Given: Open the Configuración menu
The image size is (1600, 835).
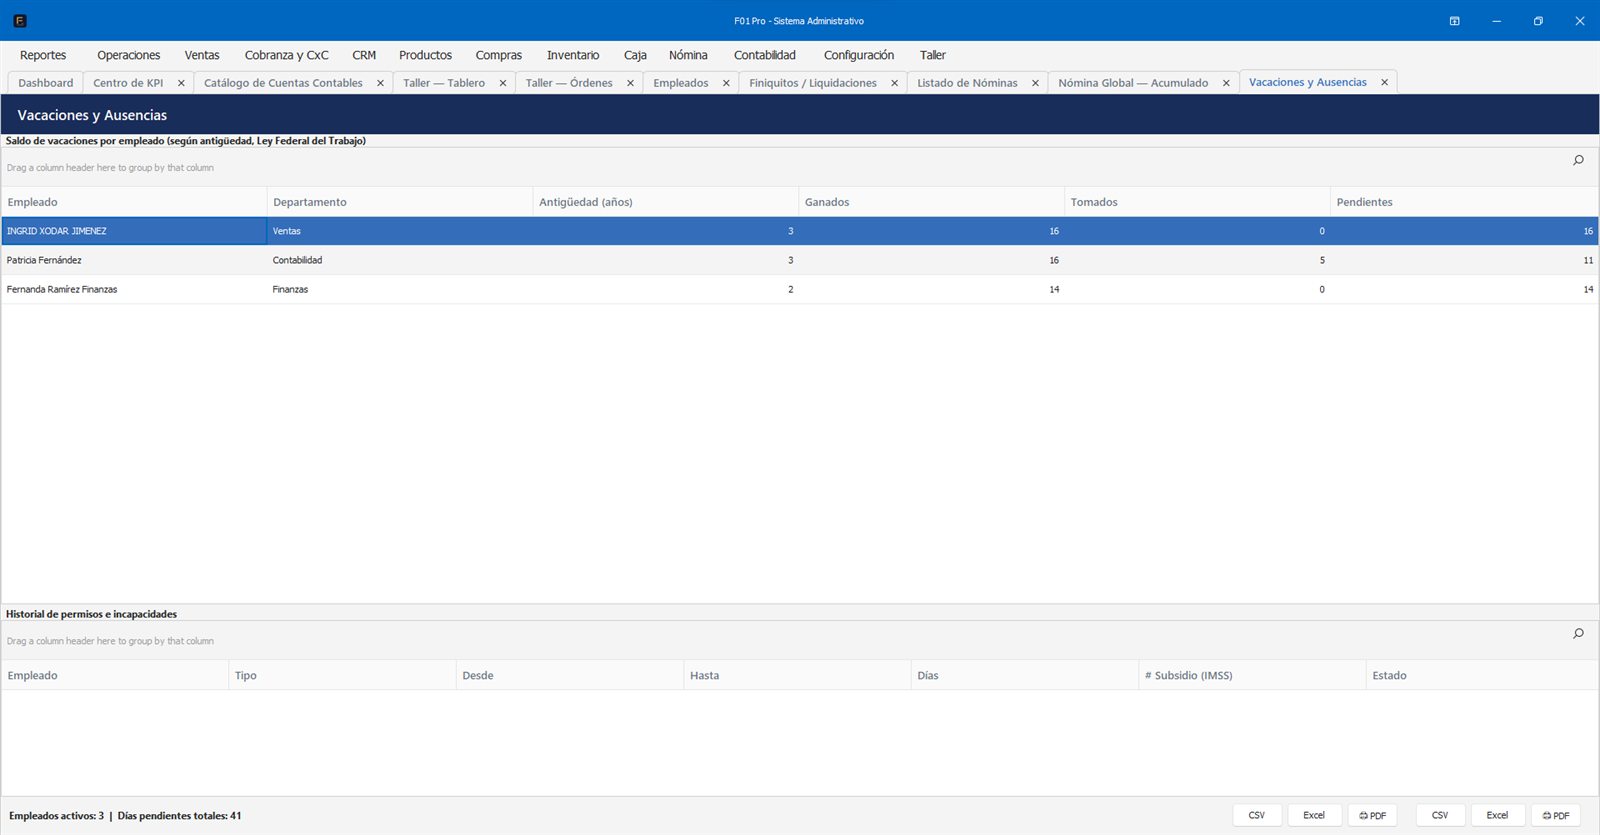Looking at the screenshot, I should 859,55.
